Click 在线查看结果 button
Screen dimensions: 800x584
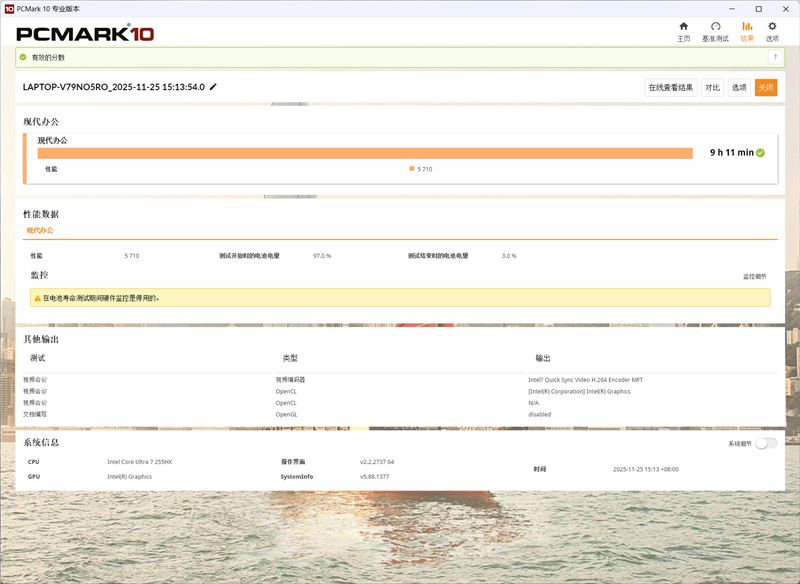pos(670,88)
